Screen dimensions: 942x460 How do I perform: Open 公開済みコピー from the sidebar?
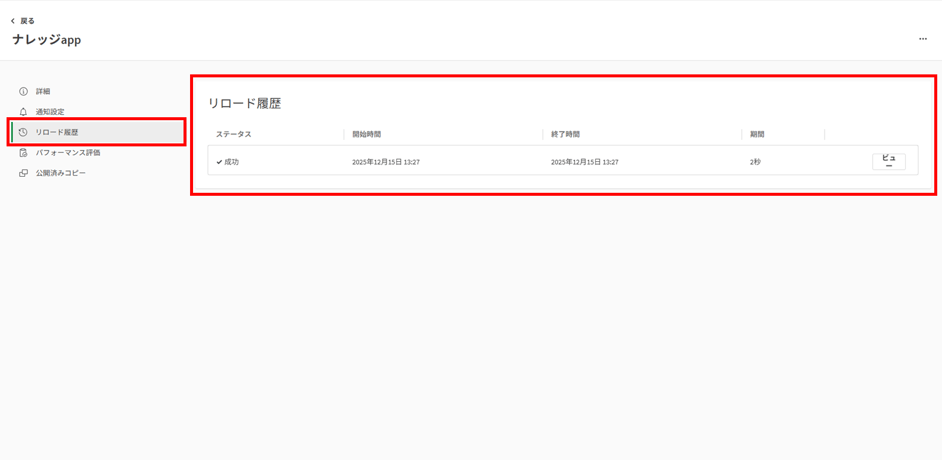(x=61, y=173)
